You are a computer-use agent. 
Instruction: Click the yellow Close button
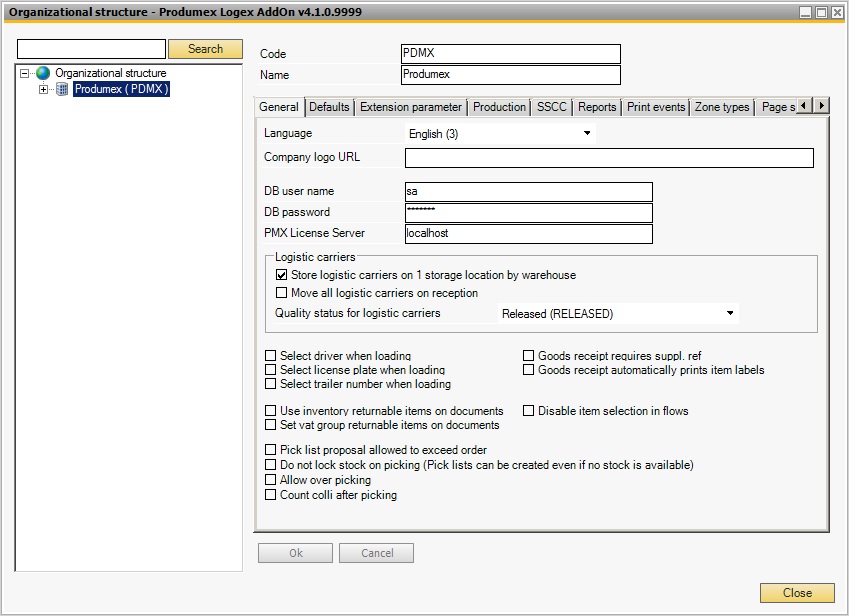click(797, 593)
